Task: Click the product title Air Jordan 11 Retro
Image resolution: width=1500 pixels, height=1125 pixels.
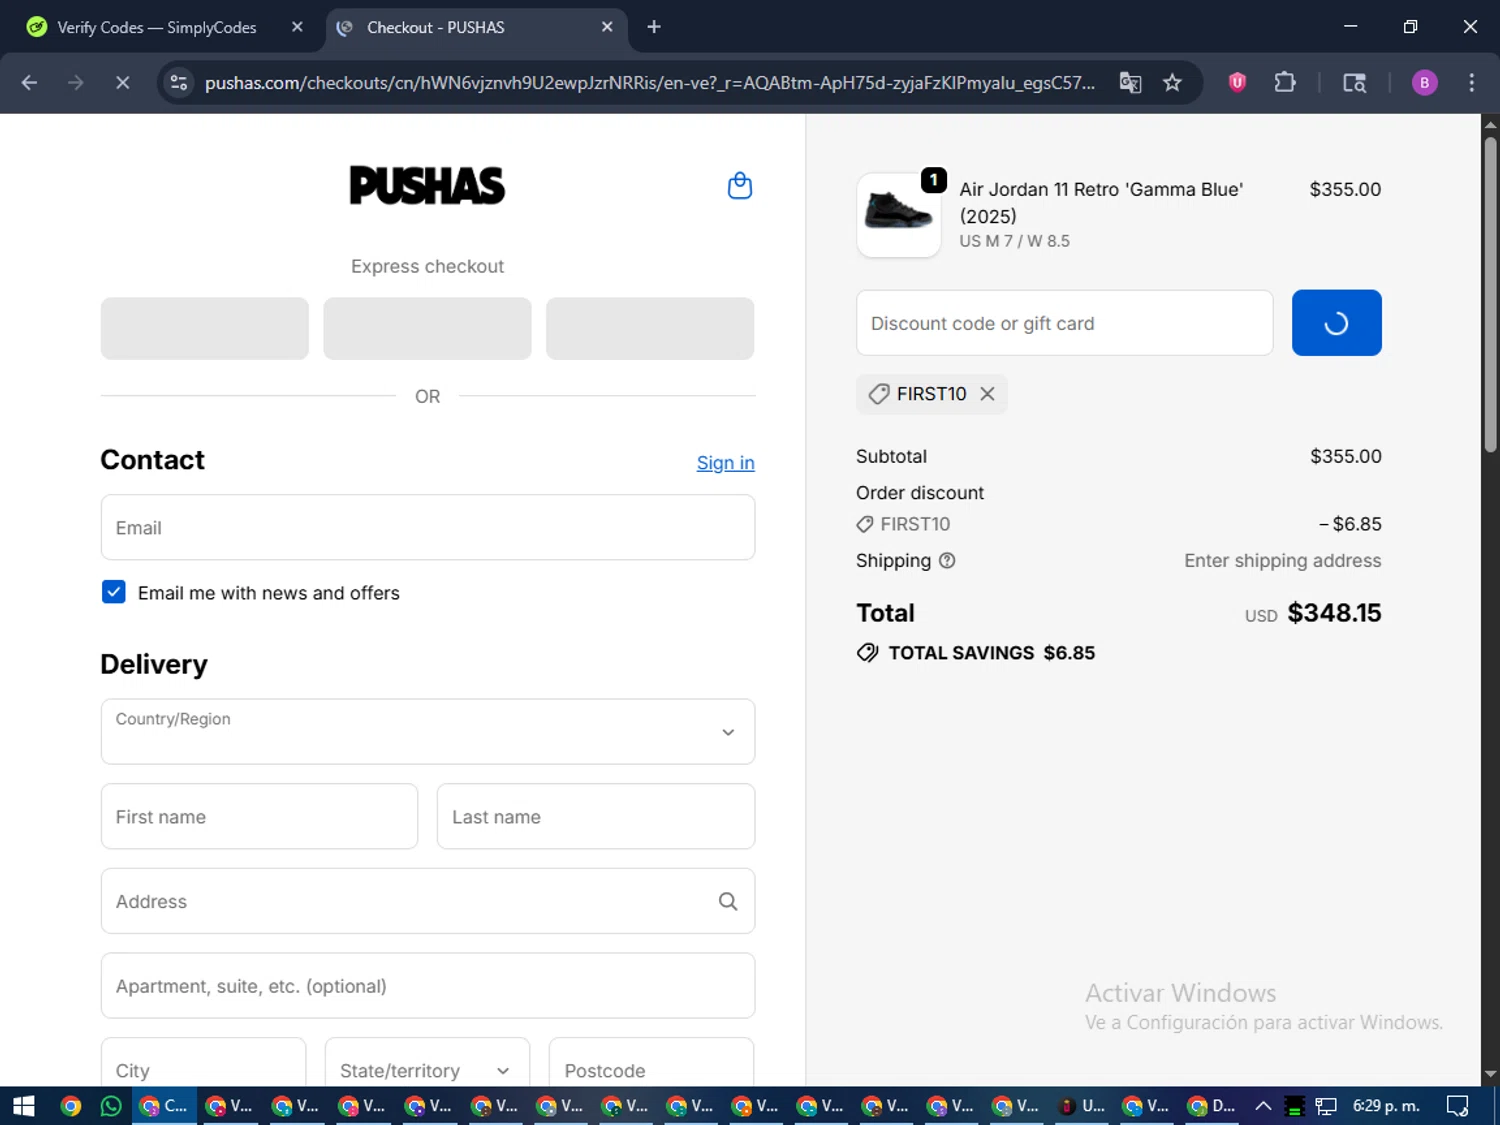Action: pos(1101,203)
